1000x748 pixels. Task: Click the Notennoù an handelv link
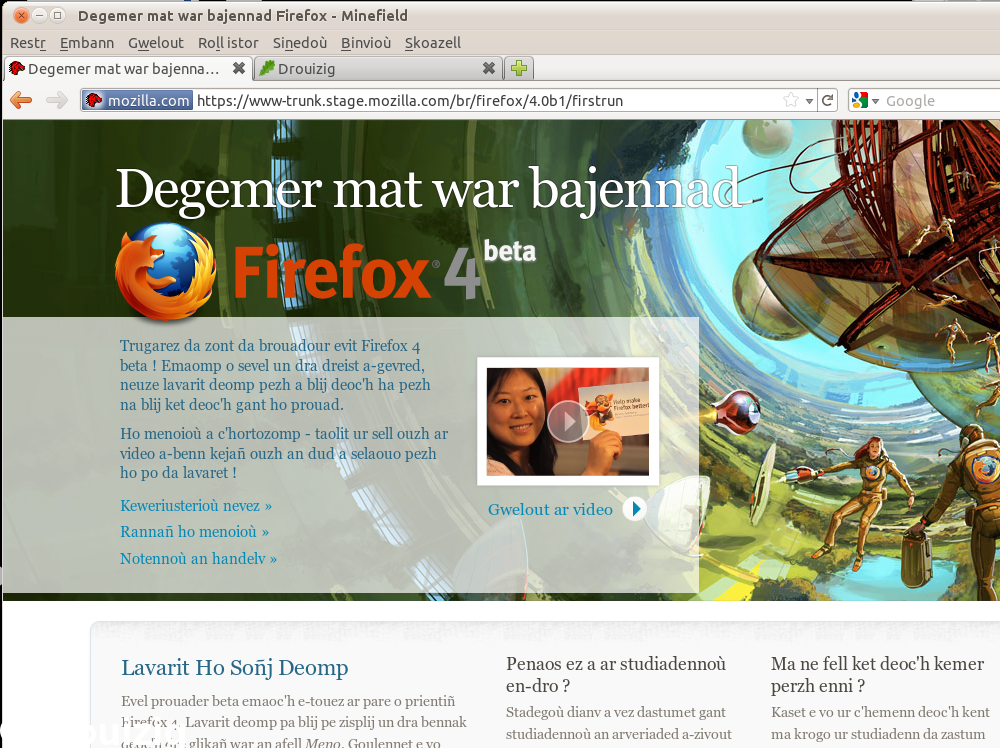click(198, 559)
